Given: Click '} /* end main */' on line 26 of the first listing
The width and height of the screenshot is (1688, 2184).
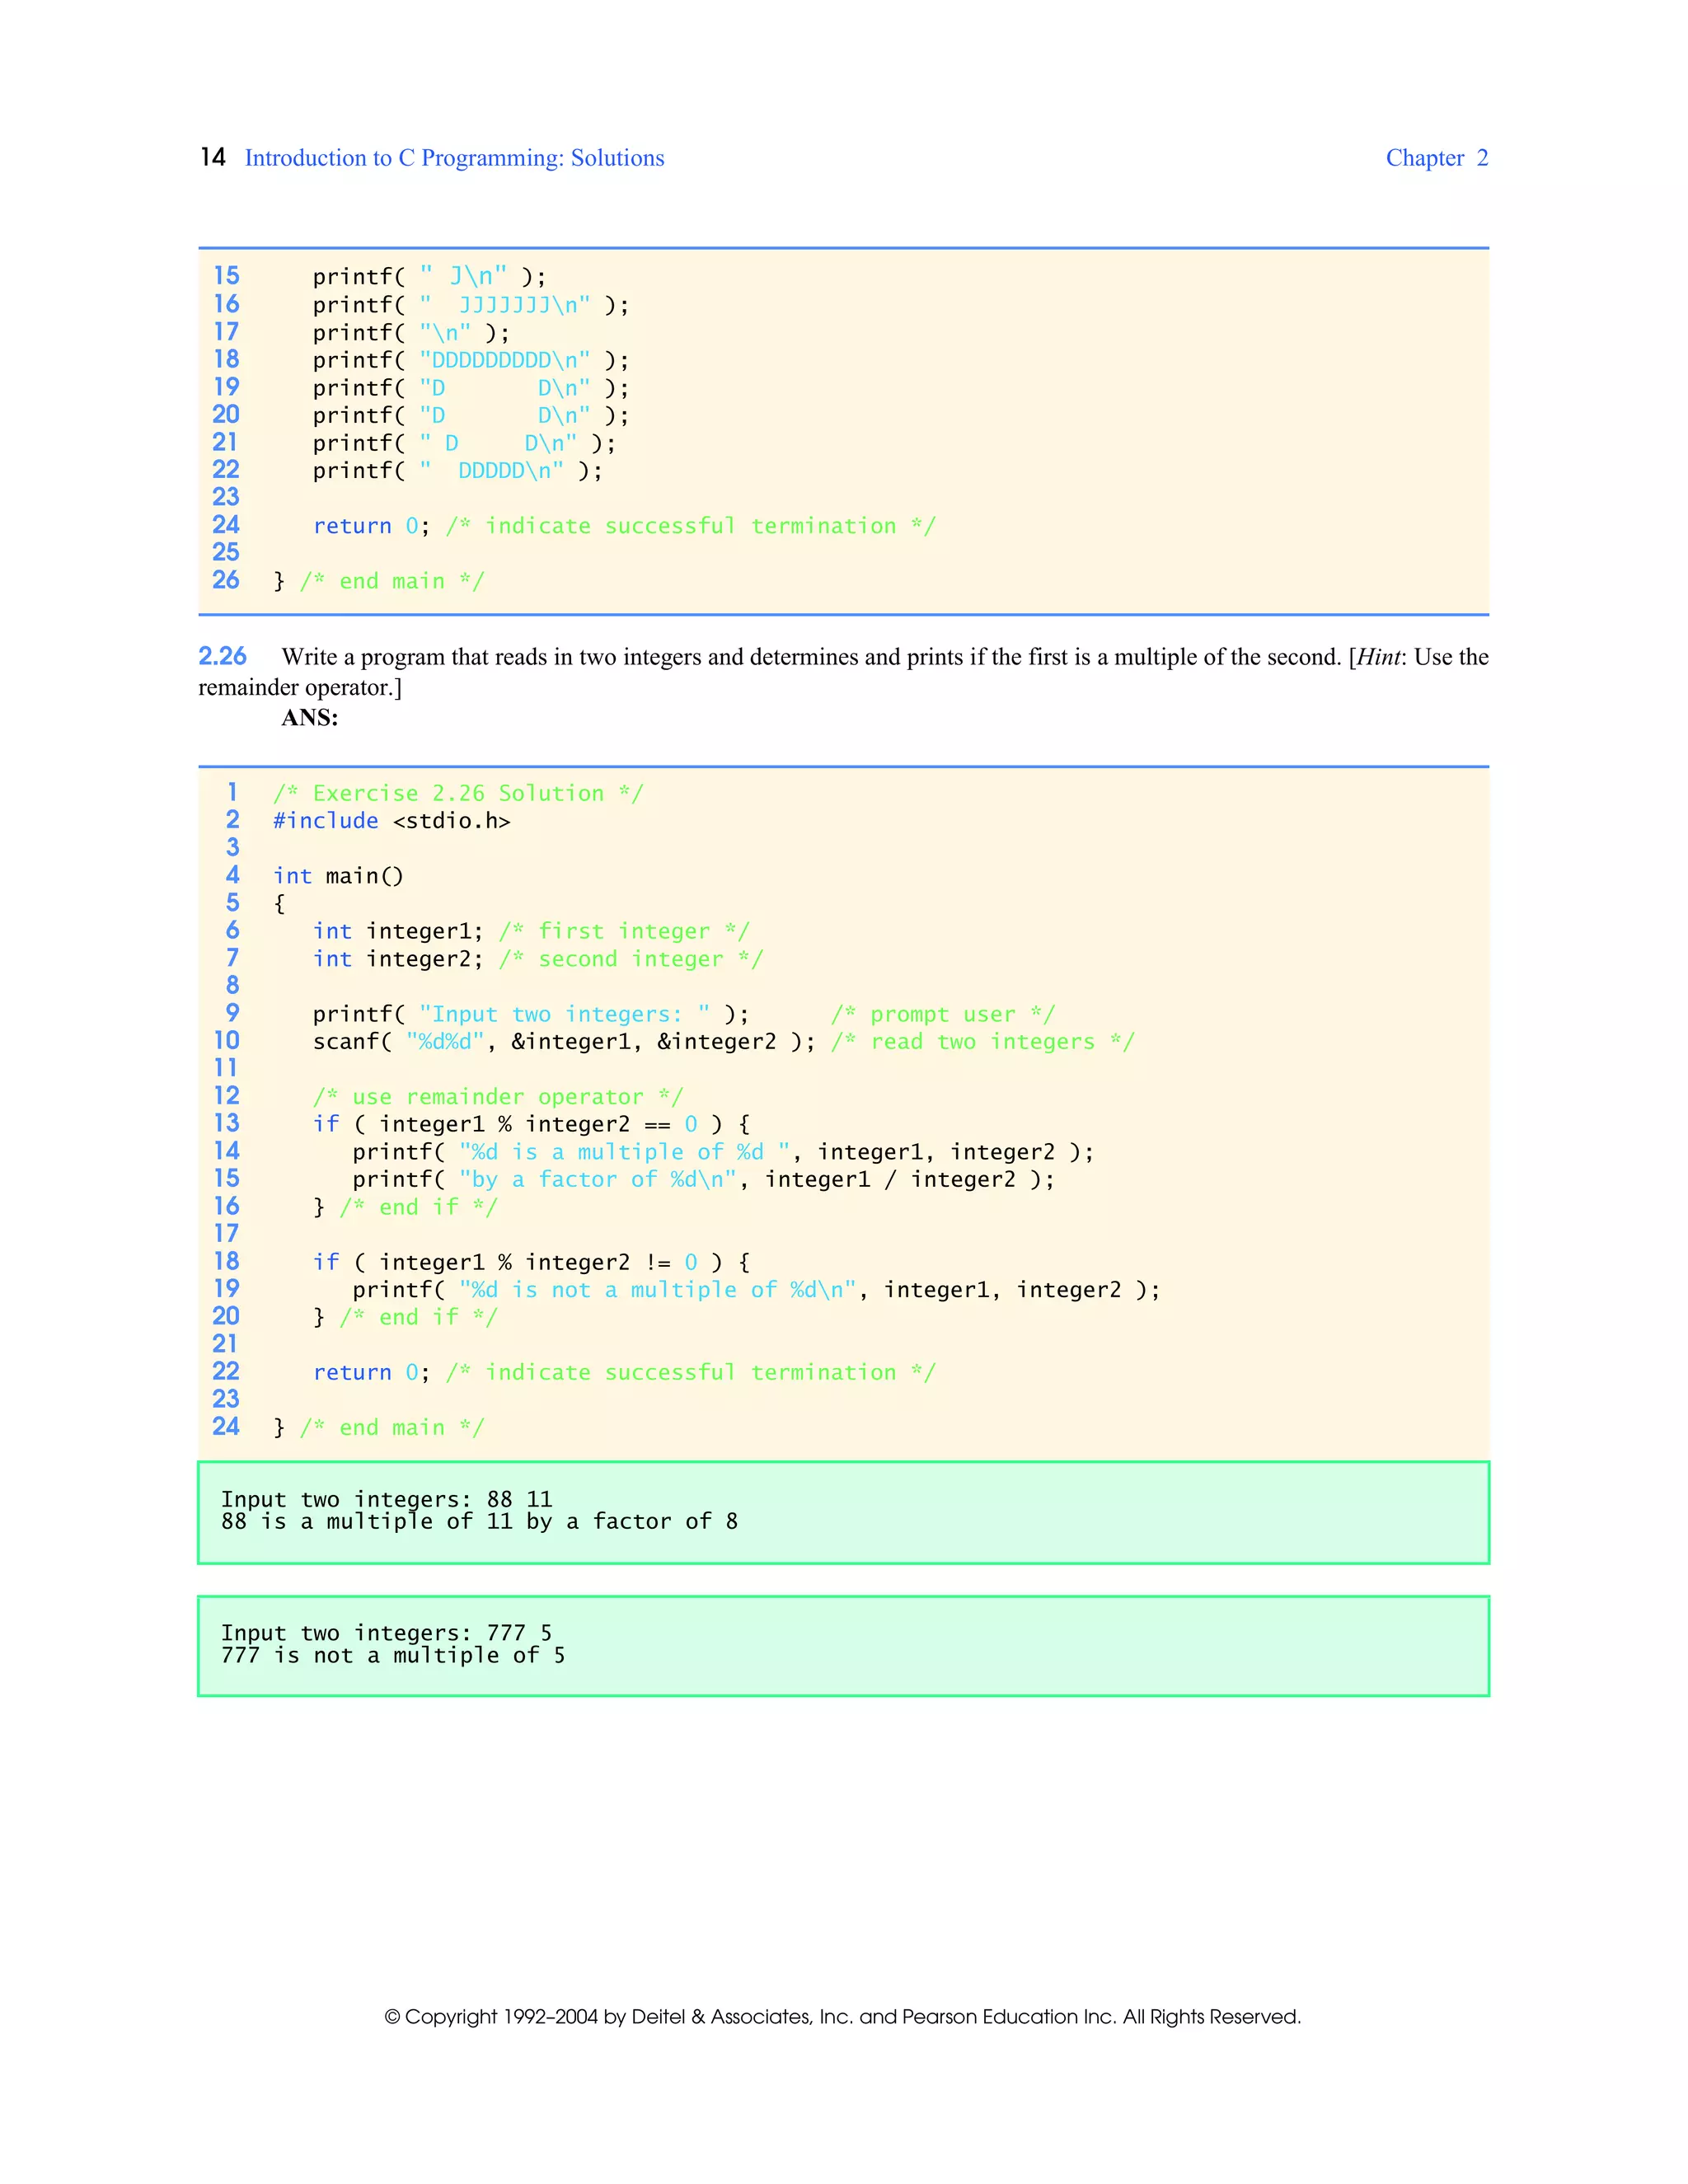Looking at the screenshot, I should click(379, 581).
